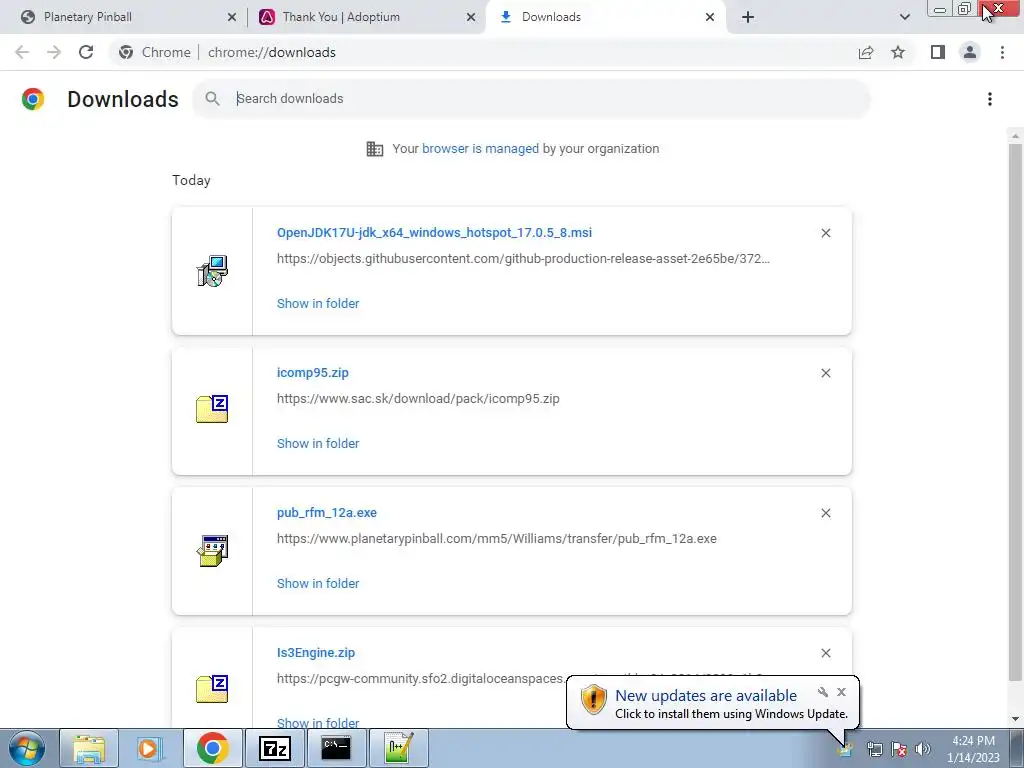
Task: Open the icomp95.zip file link
Action: coord(313,373)
